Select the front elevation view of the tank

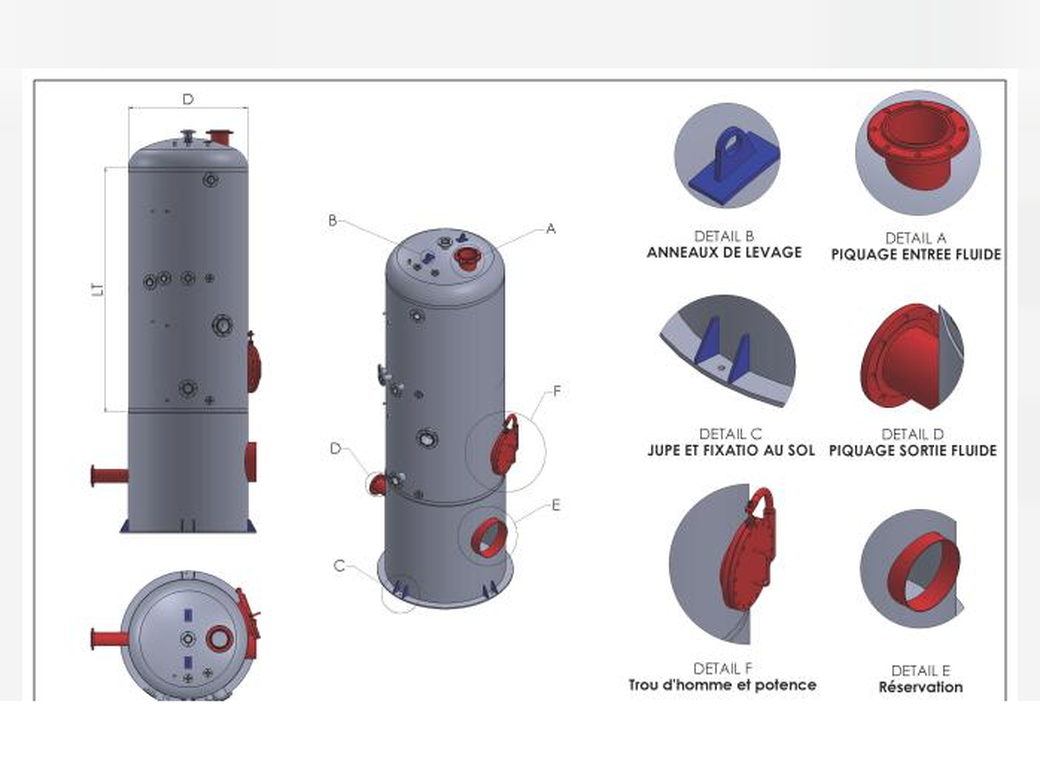click(x=176, y=331)
